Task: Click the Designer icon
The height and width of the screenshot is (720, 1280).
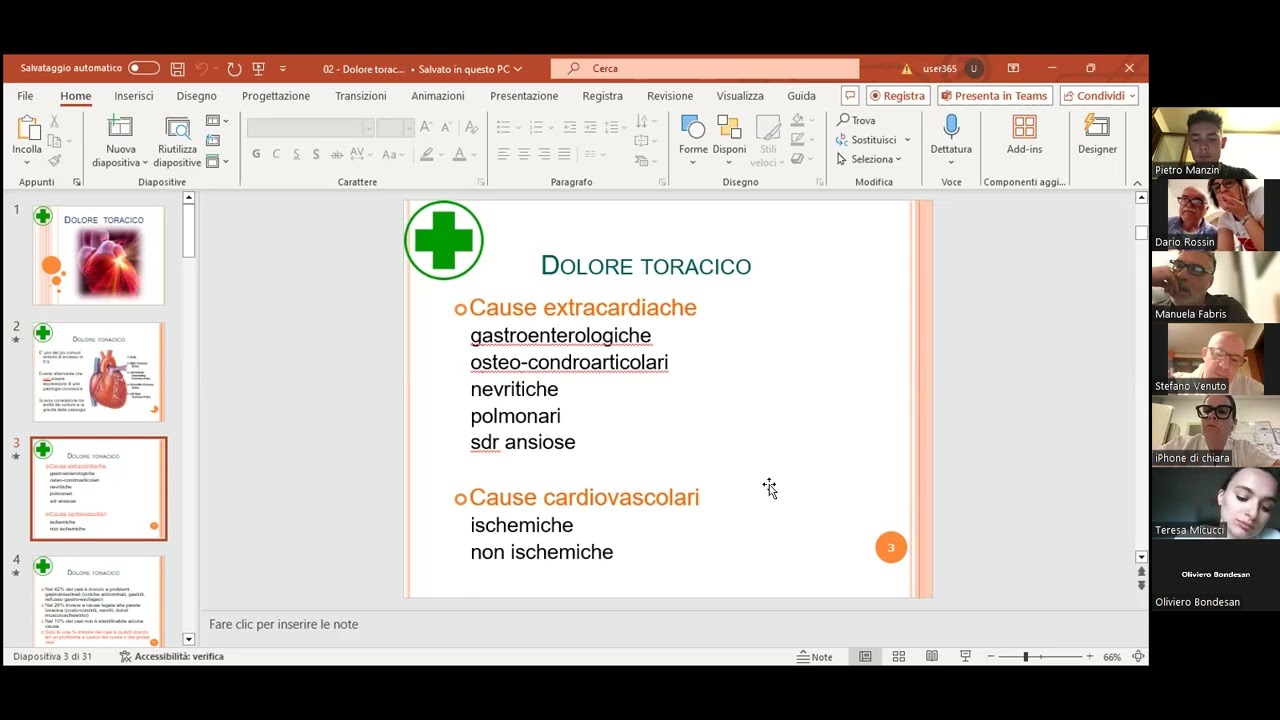Action: (1097, 127)
